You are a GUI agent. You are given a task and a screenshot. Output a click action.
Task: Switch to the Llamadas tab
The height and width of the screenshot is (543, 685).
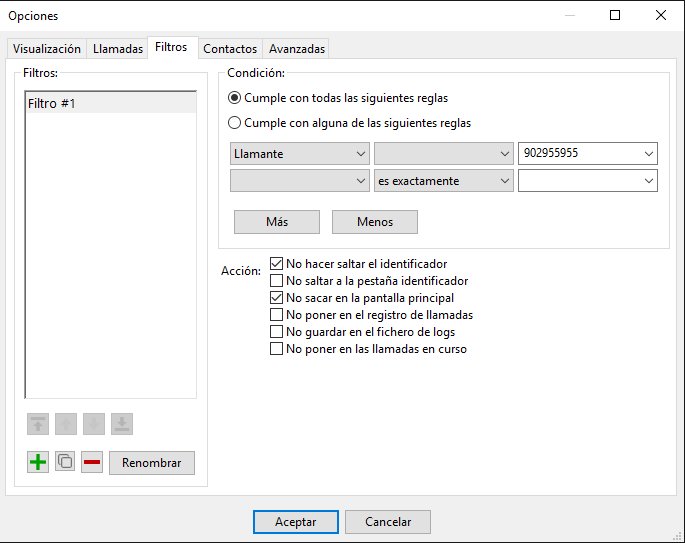pos(118,49)
